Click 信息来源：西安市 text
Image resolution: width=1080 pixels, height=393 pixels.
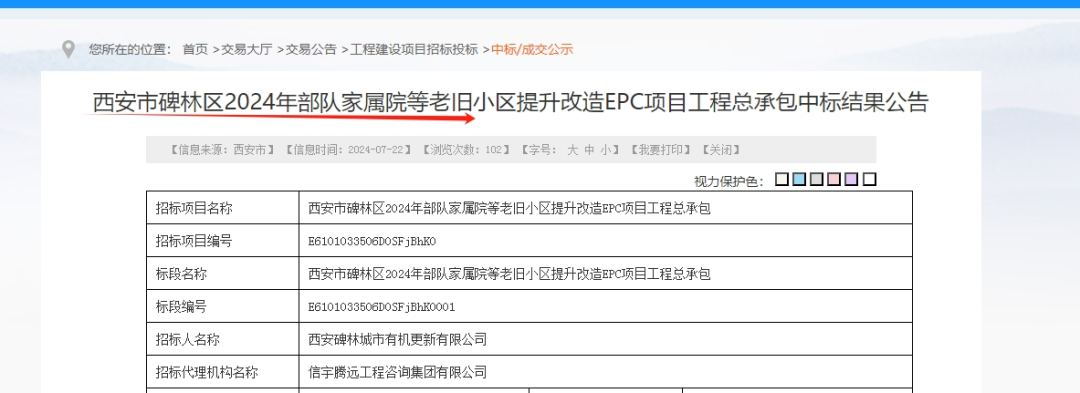[x=222, y=150]
